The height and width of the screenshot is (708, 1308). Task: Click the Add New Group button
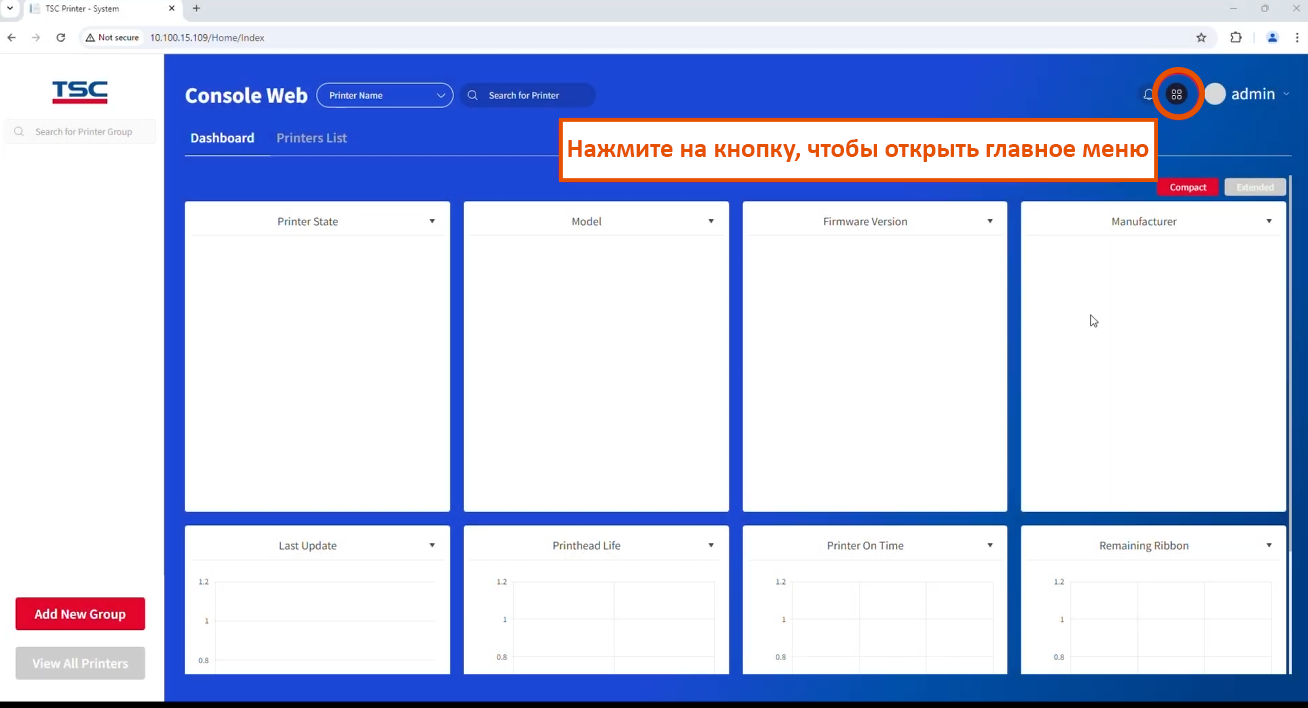(80, 614)
